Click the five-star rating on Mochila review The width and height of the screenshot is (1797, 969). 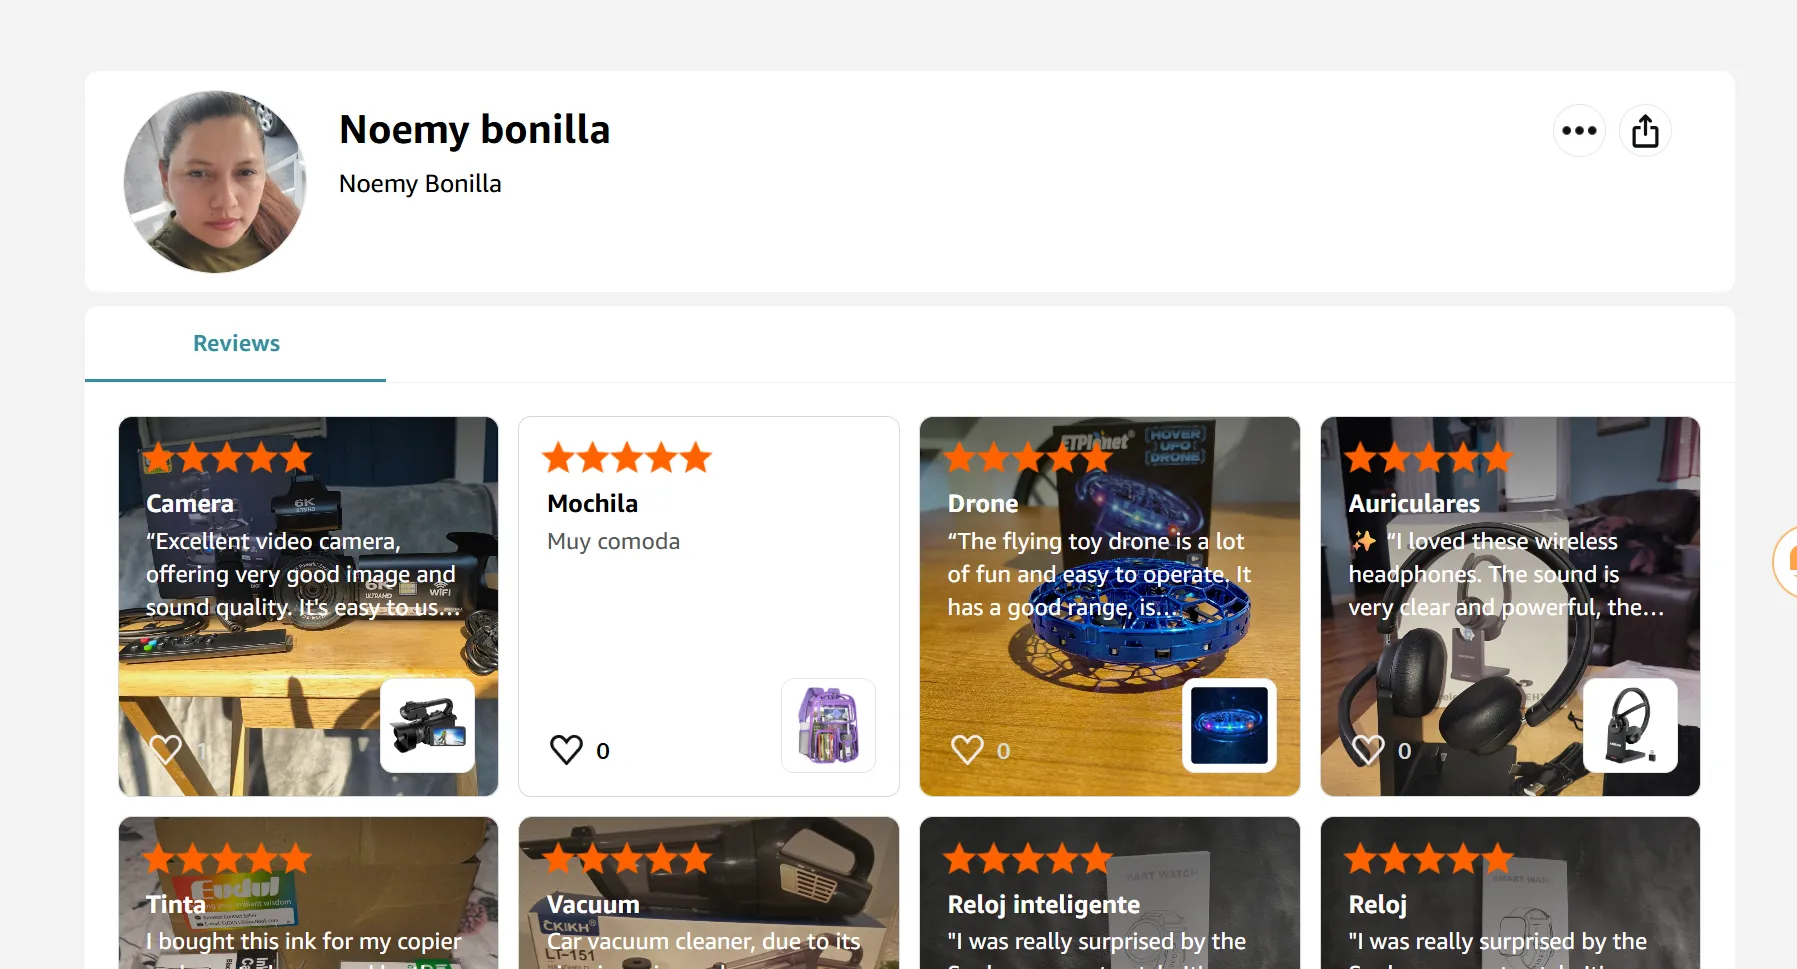(627, 458)
